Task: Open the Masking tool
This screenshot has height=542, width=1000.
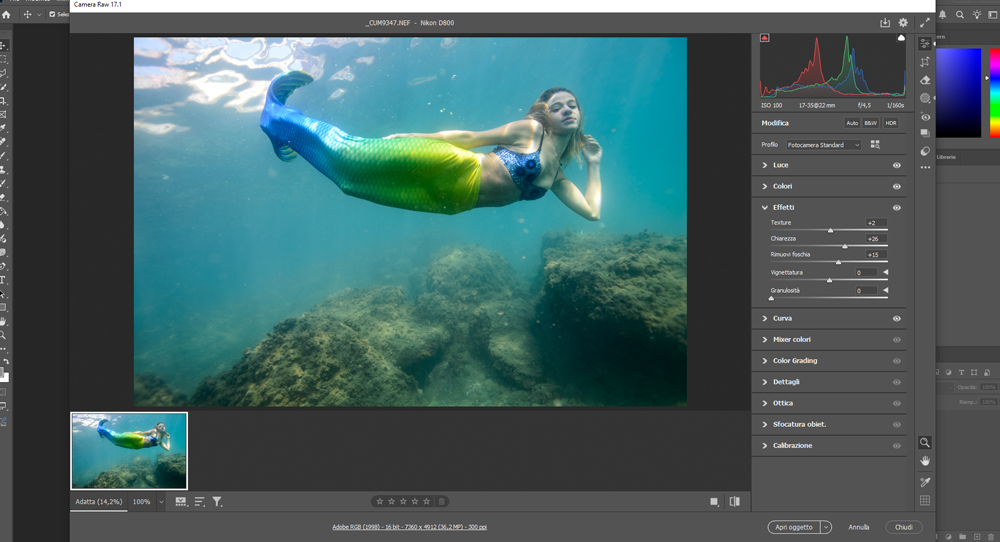Action: click(925, 98)
